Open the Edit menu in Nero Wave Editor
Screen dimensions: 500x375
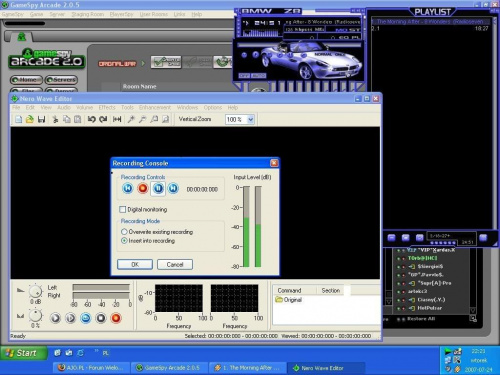(x=30, y=107)
